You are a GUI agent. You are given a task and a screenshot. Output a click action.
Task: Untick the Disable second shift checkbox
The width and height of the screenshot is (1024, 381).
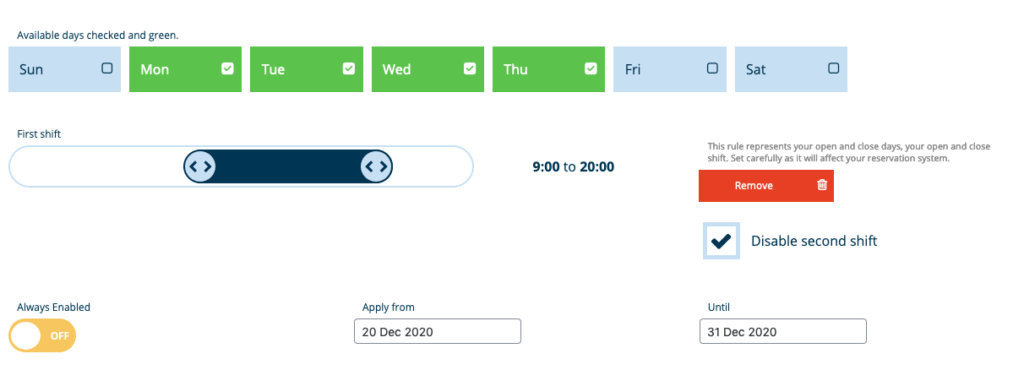722,241
